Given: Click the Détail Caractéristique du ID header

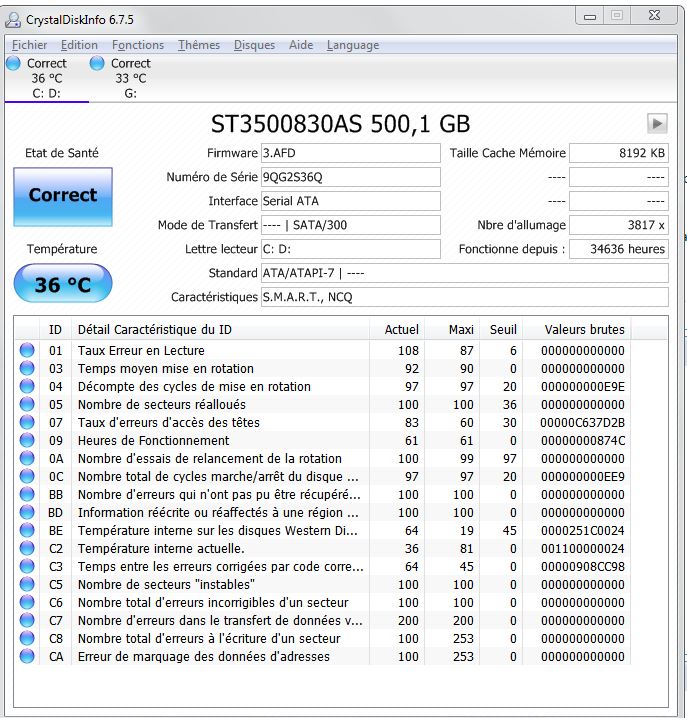Looking at the screenshot, I should [x=220, y=330].
